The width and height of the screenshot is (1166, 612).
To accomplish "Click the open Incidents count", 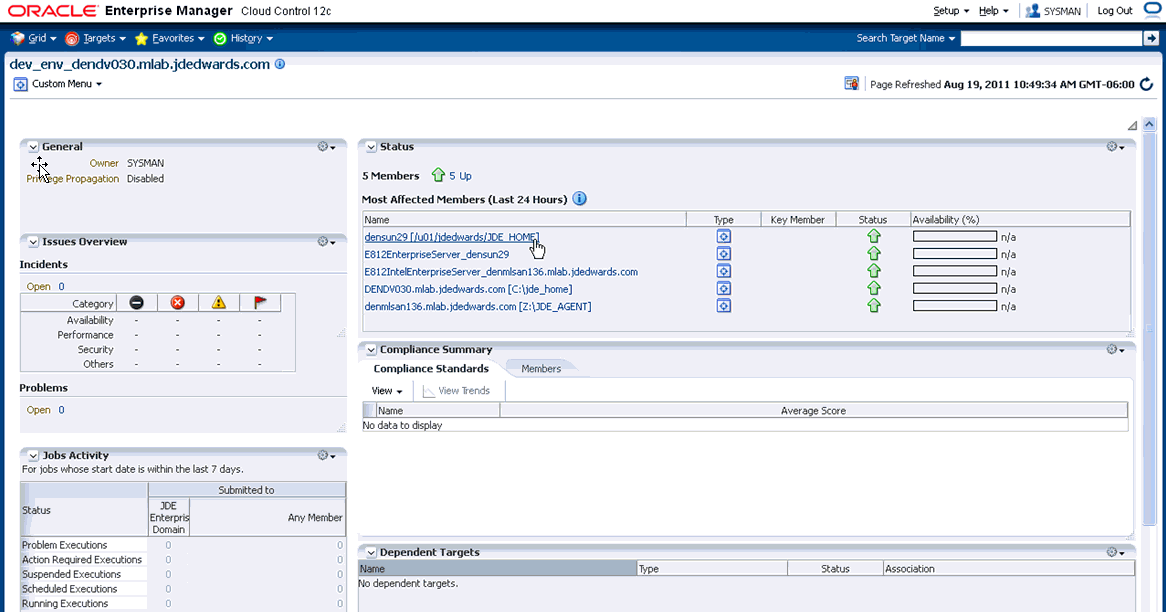I will tap(61, 286).
